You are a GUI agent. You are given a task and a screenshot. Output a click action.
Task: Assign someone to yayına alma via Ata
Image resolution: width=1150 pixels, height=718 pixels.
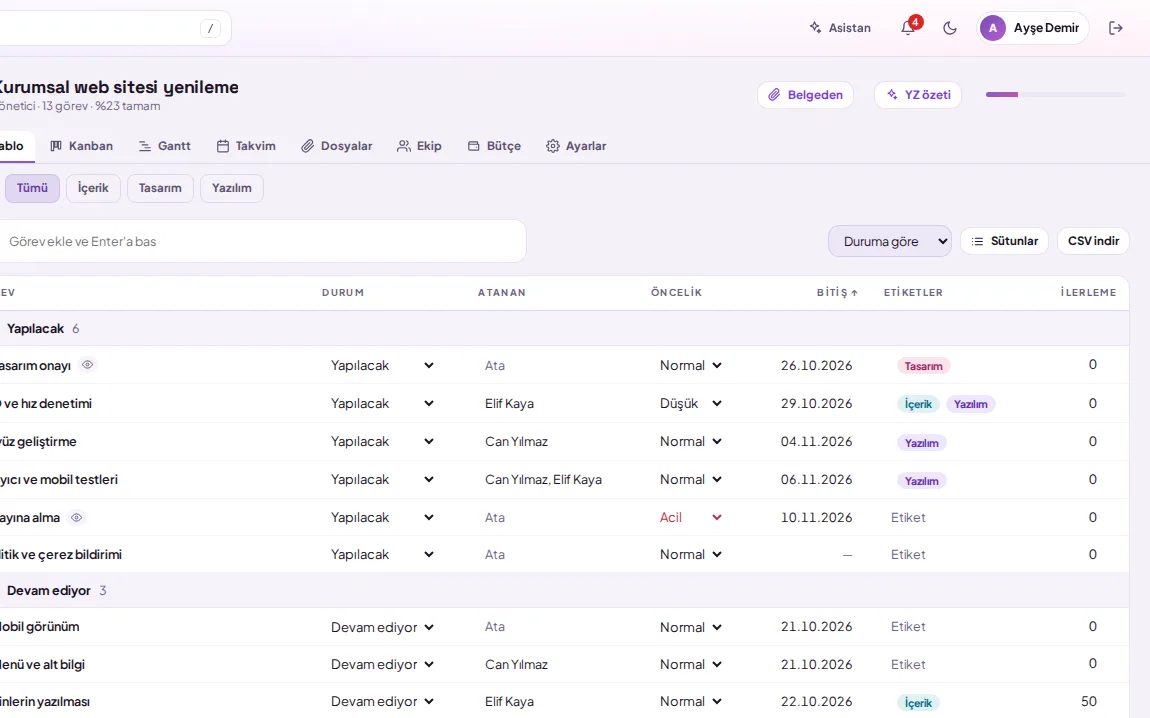494,517
